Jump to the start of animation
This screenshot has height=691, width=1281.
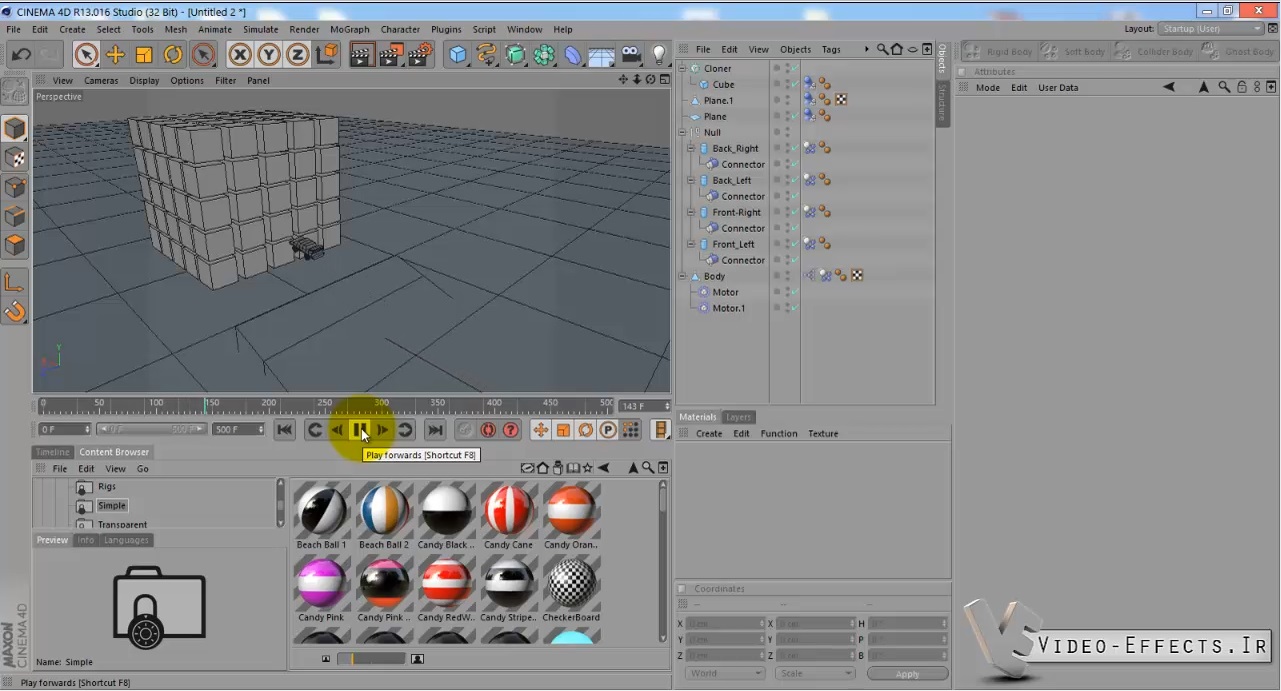[x=285, y=430]
